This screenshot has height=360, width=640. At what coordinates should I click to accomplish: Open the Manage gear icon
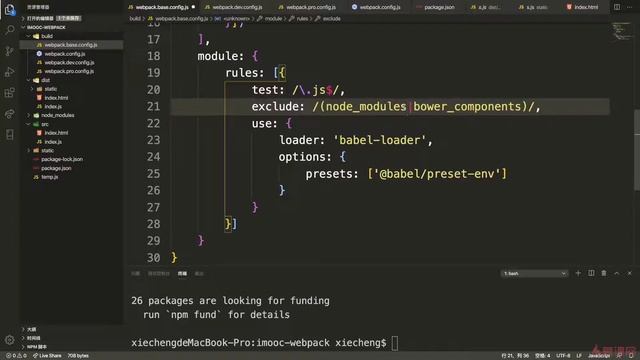9,340
